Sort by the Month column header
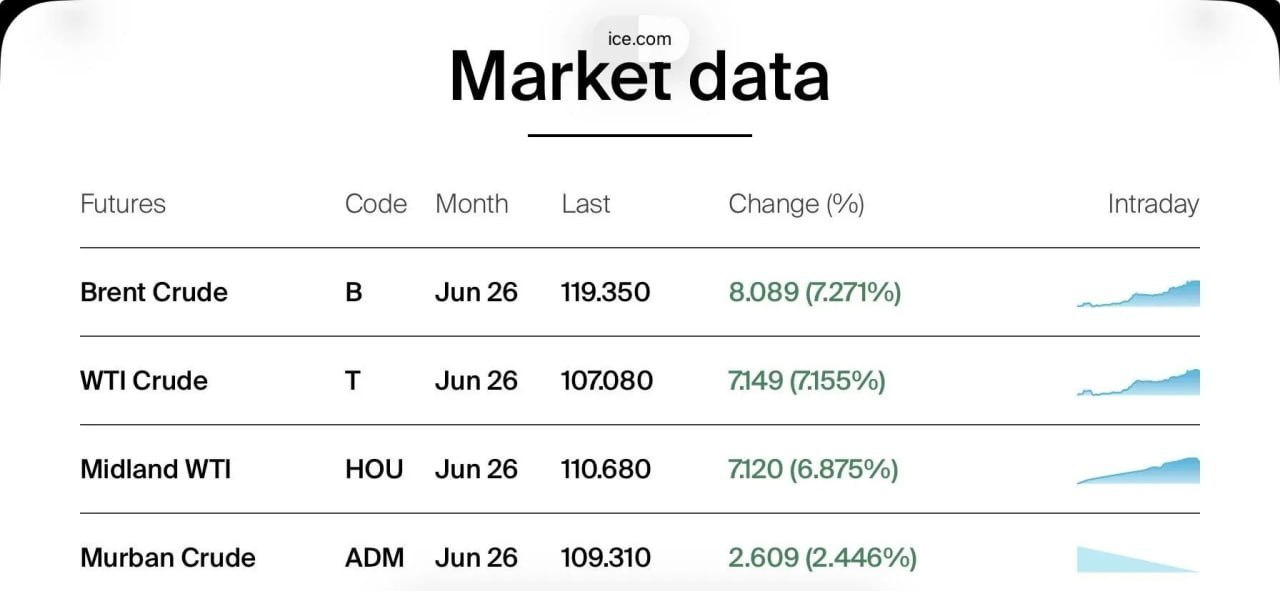The image size is (1280, 591). pos(472,204)
